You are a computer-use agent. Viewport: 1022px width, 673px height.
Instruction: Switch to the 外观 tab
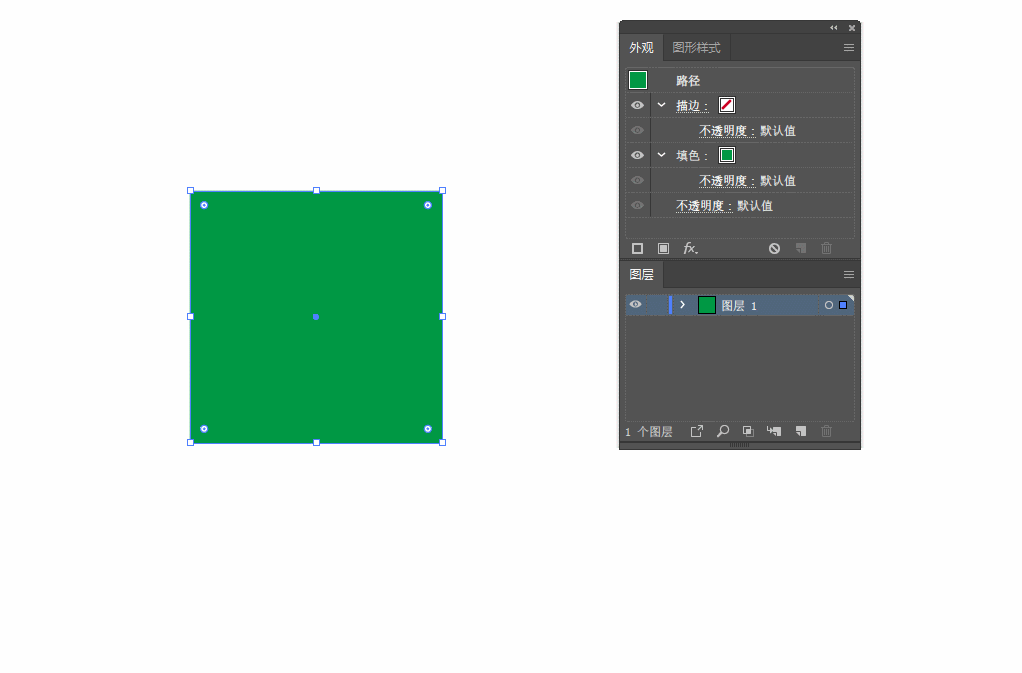(641, 48)
